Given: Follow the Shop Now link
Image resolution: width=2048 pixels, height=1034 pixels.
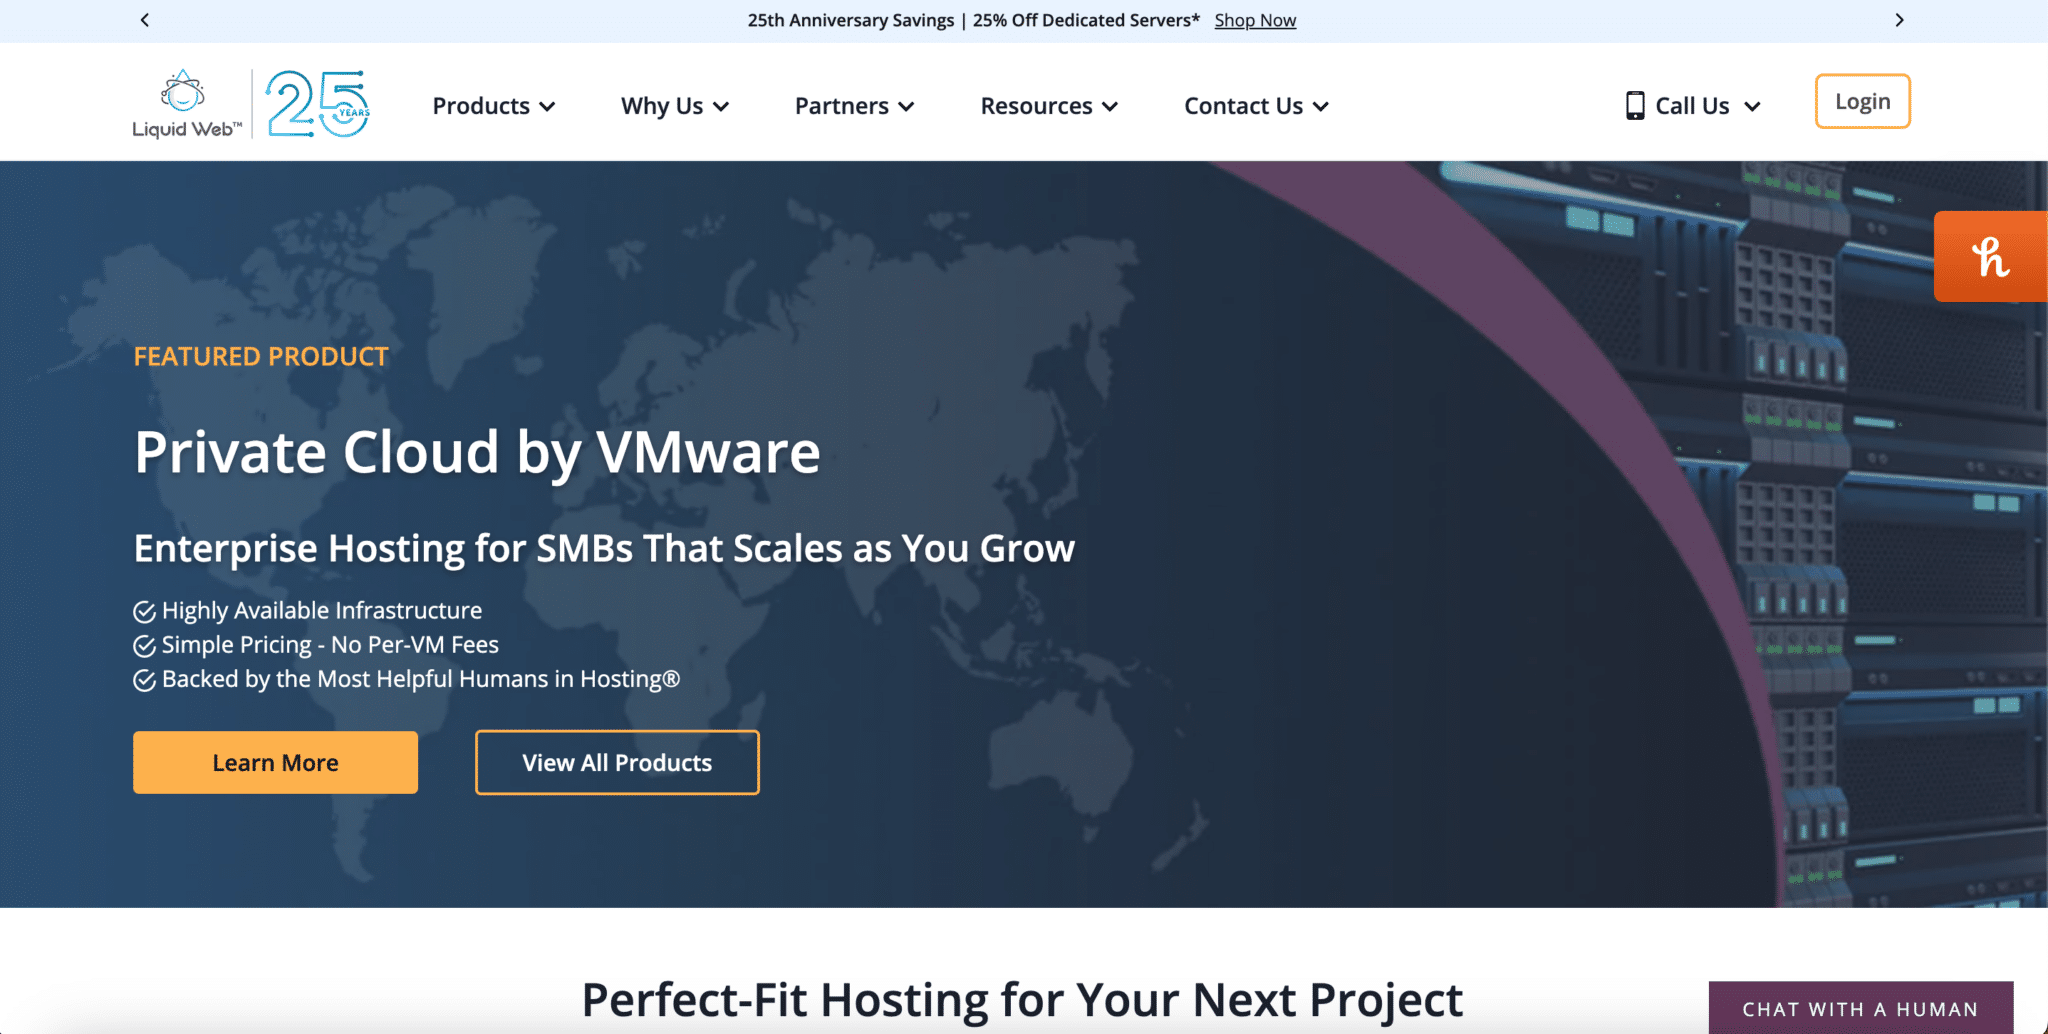Looking at the screenshot, I should tap(1255, 19).
